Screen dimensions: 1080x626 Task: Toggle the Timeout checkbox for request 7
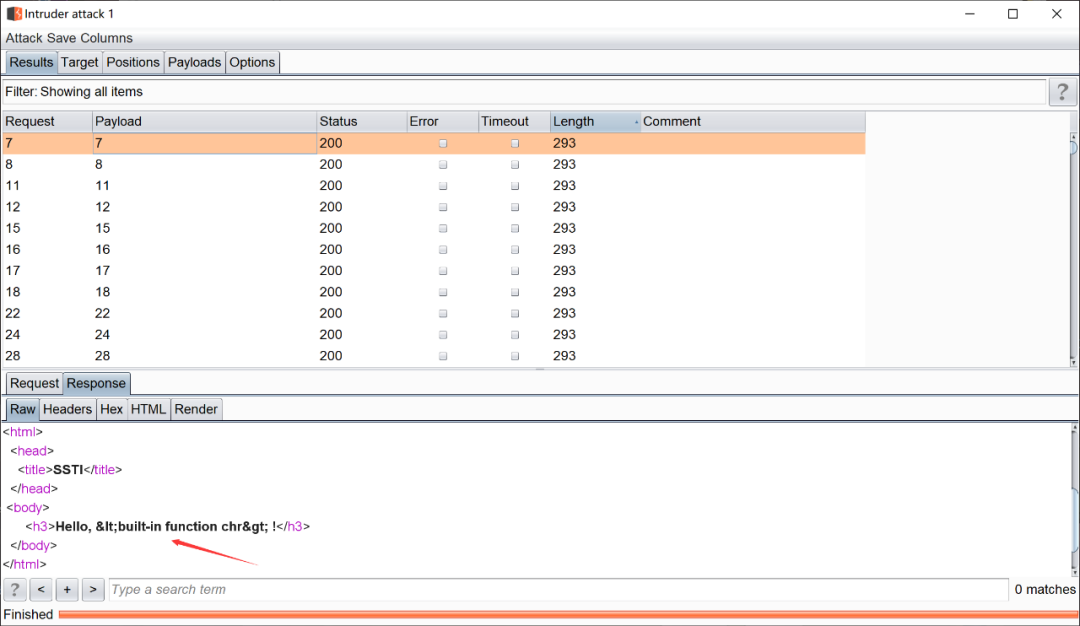[x=514, y=143]
